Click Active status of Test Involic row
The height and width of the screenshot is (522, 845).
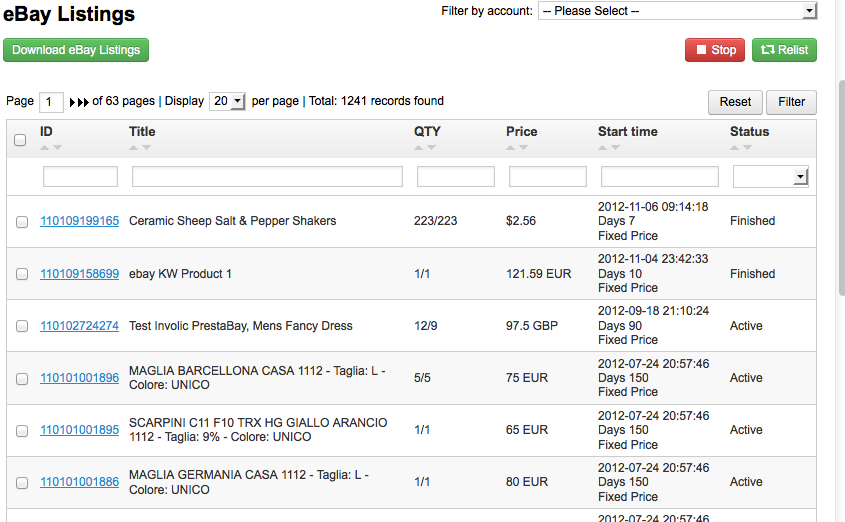point(746,326)
